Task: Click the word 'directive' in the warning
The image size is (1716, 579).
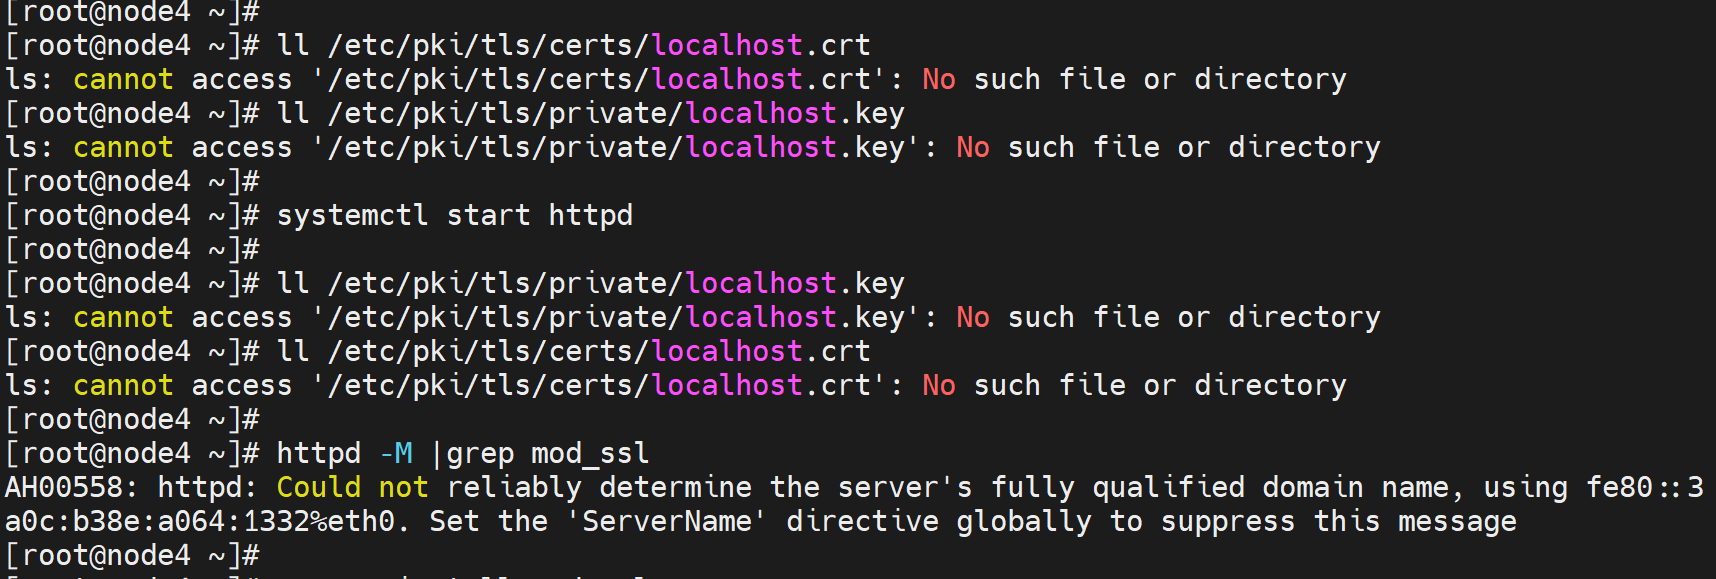Action: 862,522
